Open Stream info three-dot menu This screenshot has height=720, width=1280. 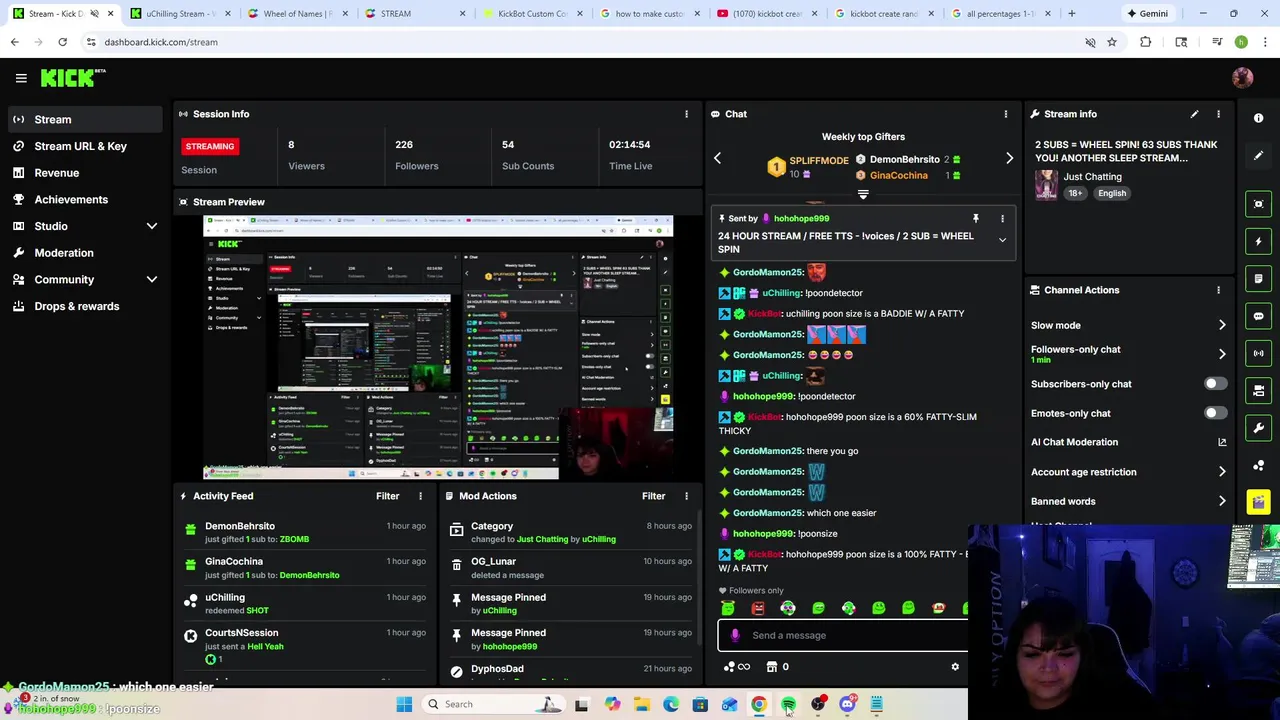click(1218, 114)
